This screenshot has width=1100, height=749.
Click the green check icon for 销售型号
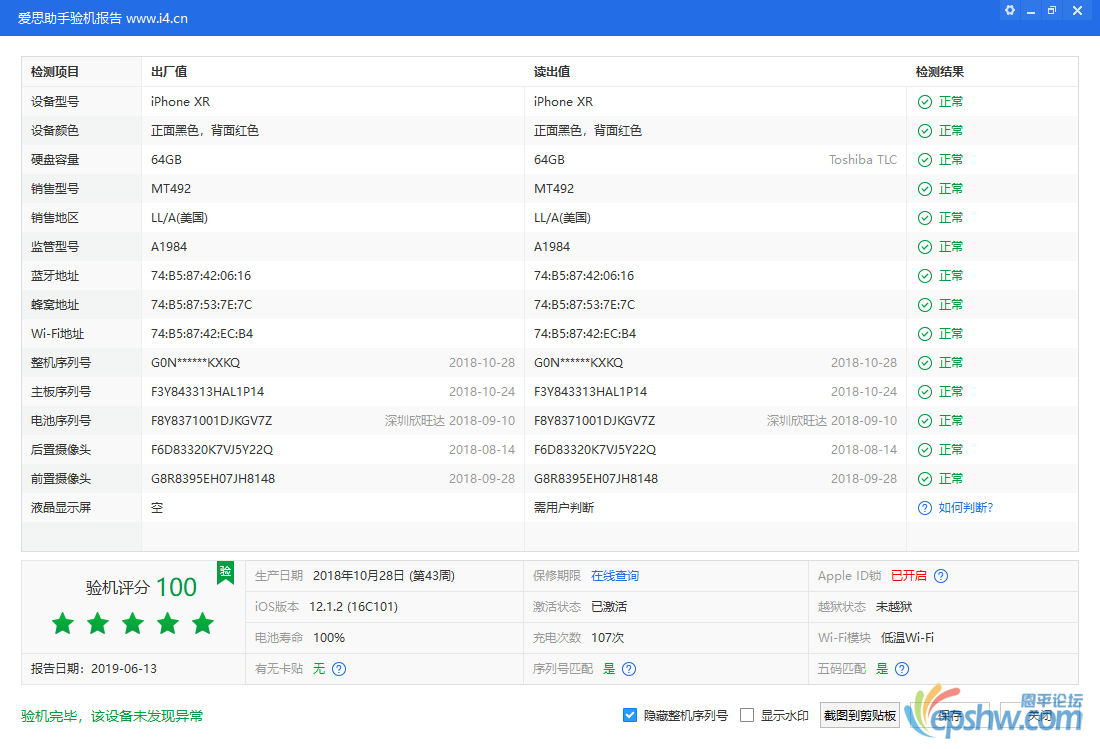[925, 189]
